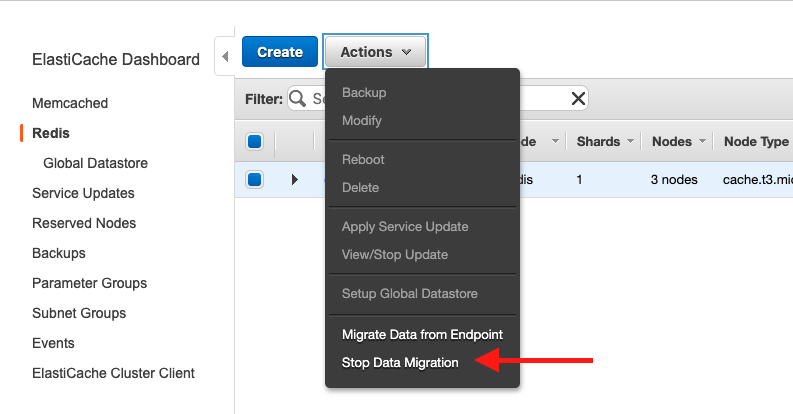Viewport: 793px width, 414px height.
Task: Select Setup Global Datastore menu entry
Action: pos(410,294)
